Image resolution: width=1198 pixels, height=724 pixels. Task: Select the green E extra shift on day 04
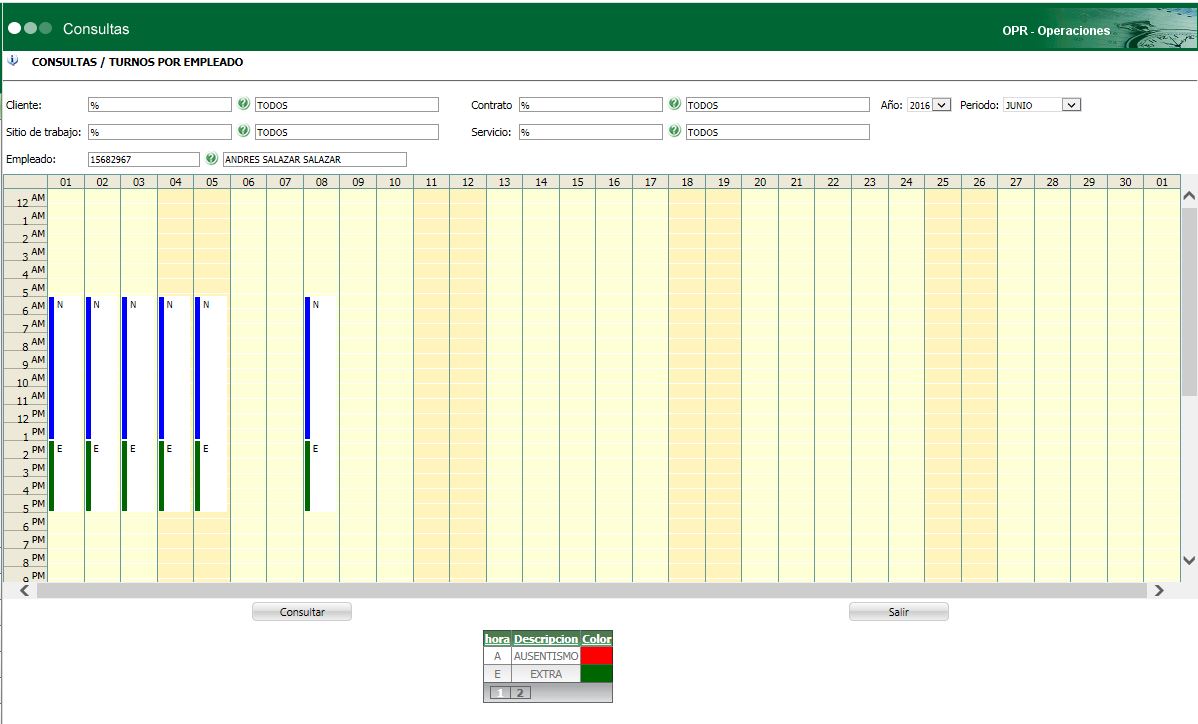point(175,476)
